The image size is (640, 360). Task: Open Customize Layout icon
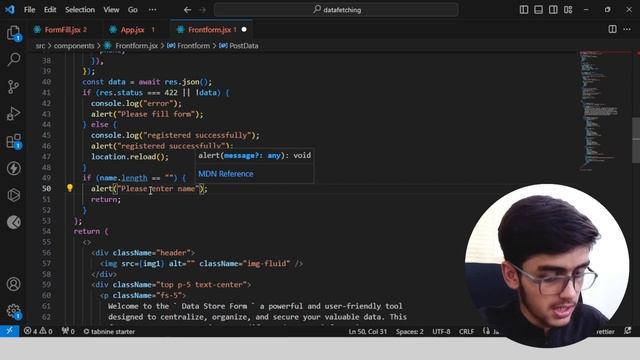click(x=568, y=10)
